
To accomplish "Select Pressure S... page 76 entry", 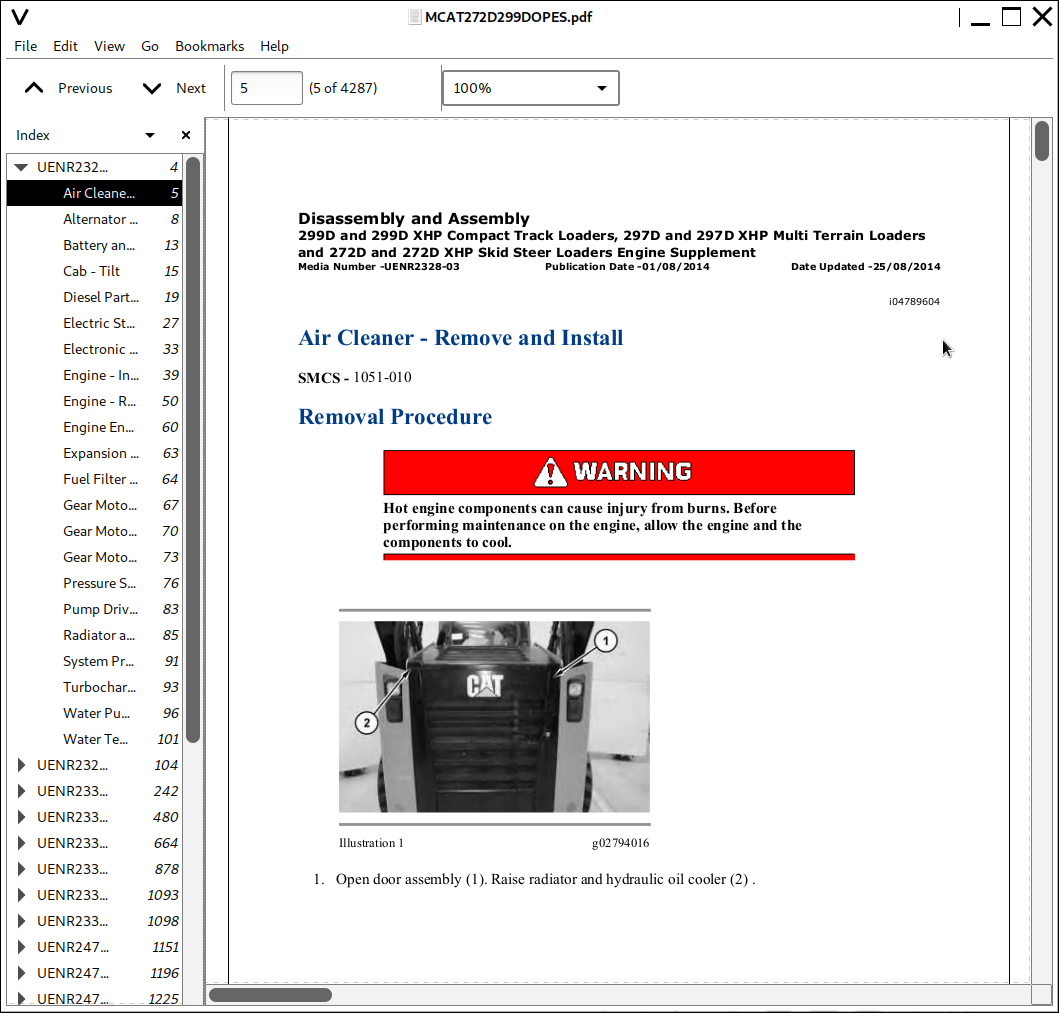I will point(95,583).
